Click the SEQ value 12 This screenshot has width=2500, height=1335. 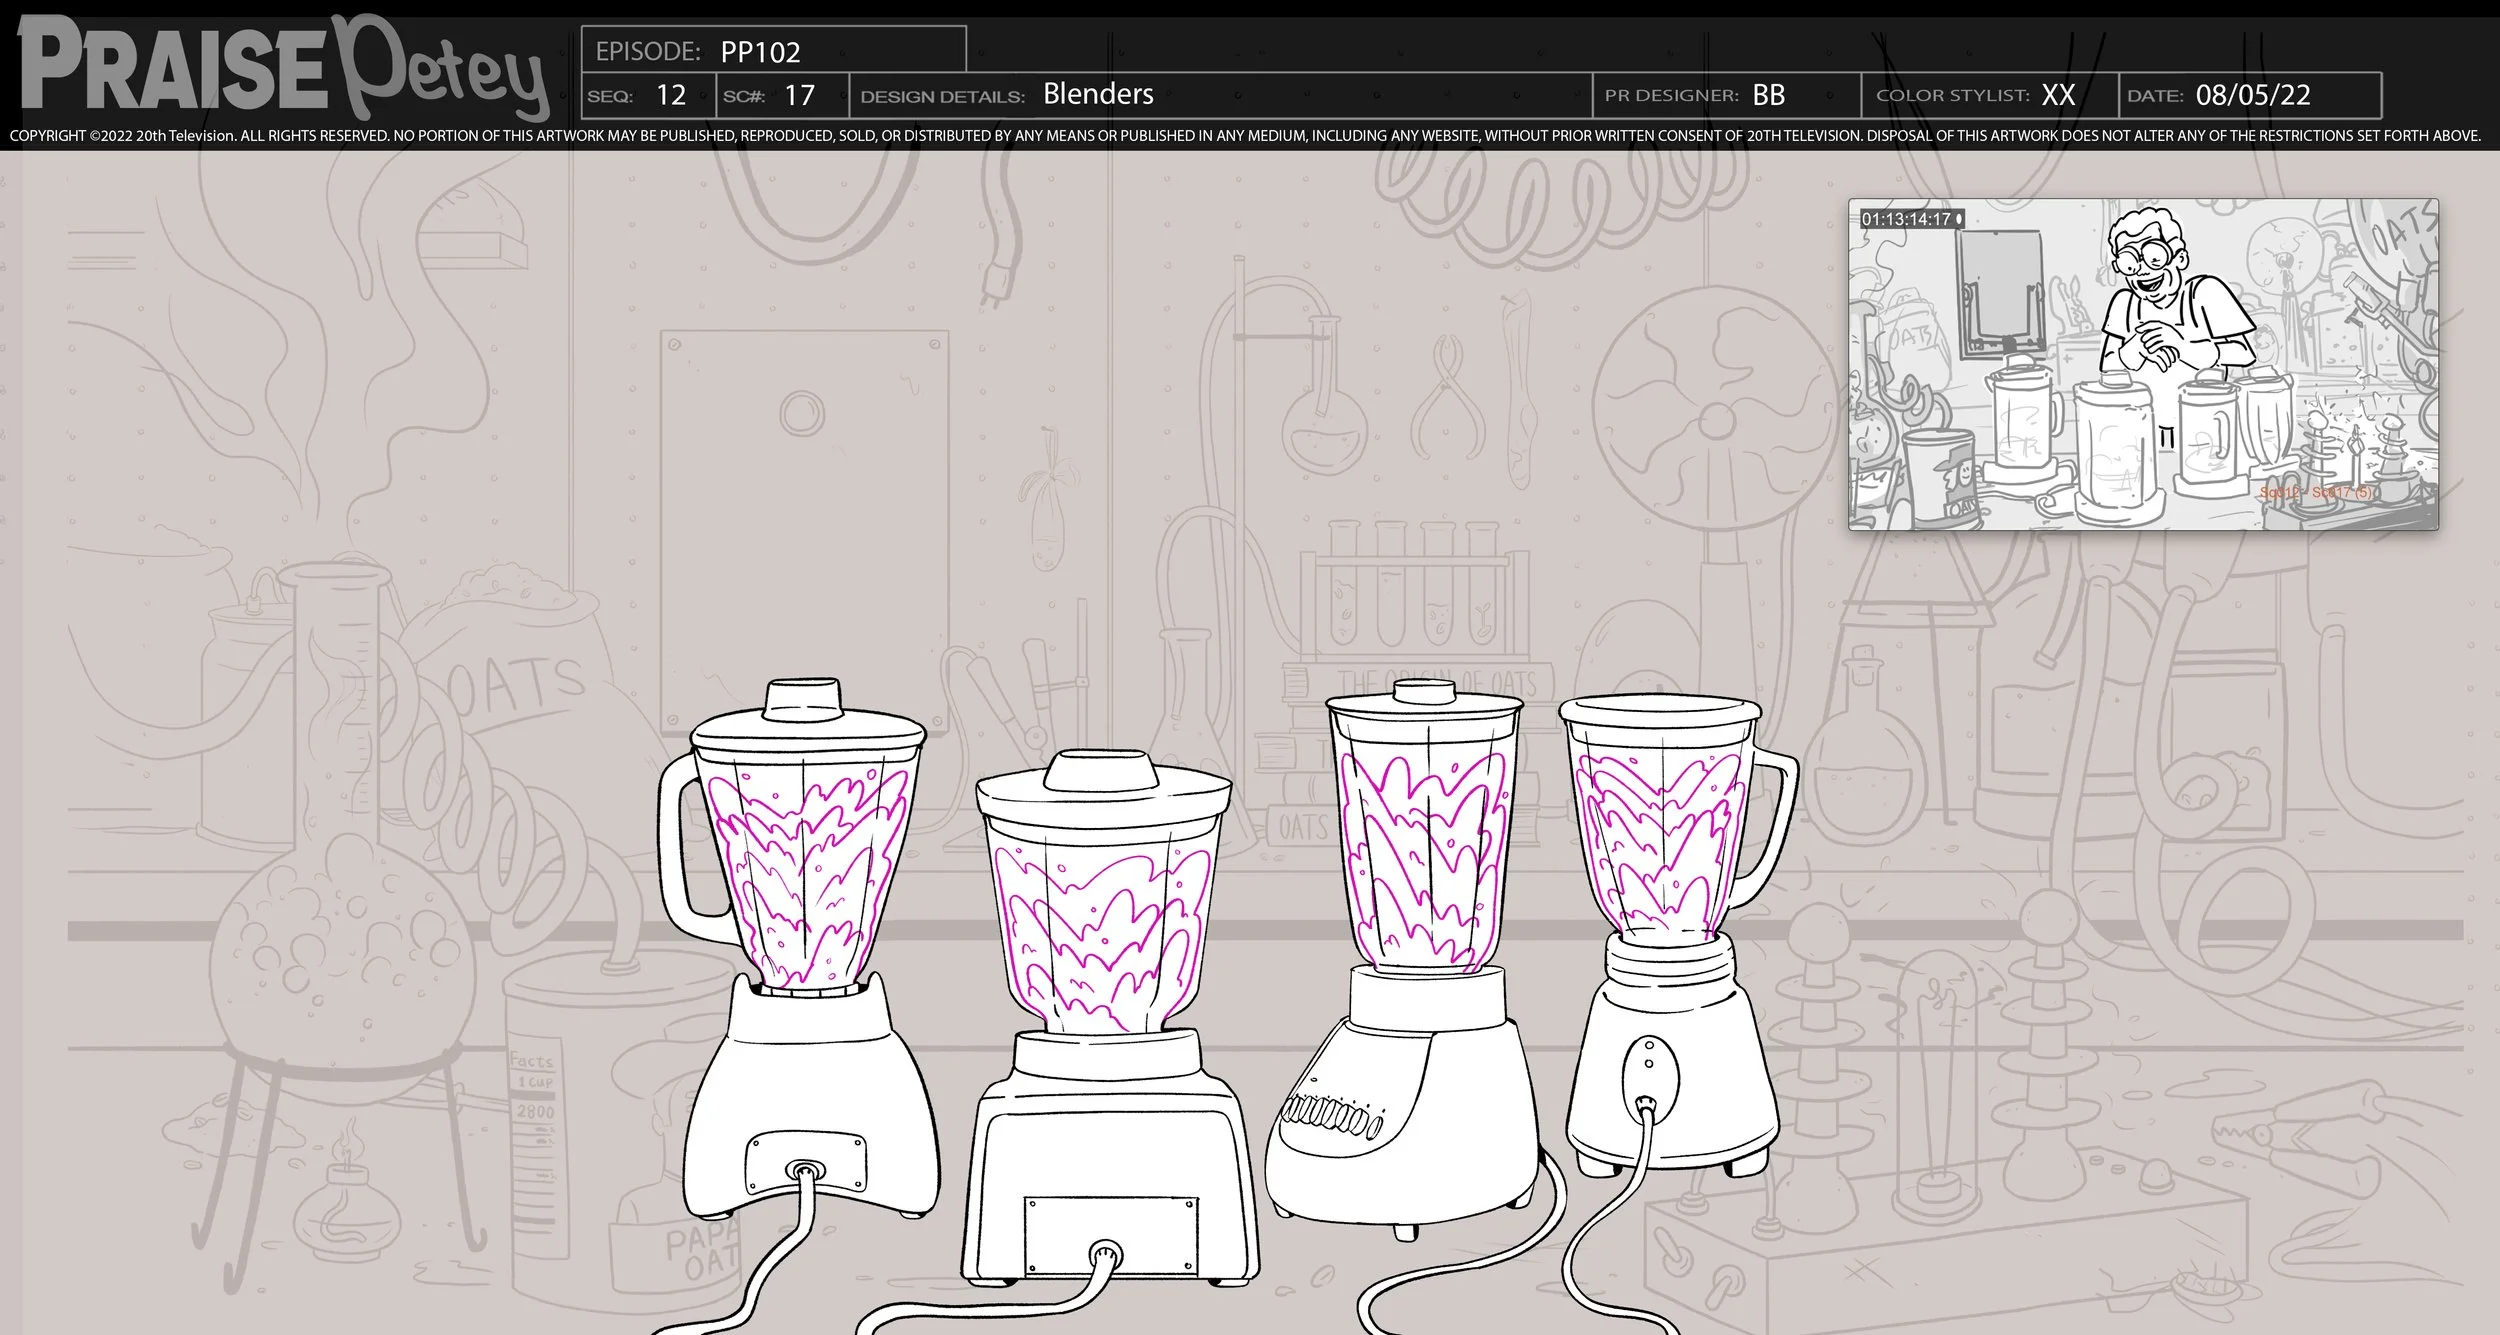pyautogui.click(x=670, y=95)
